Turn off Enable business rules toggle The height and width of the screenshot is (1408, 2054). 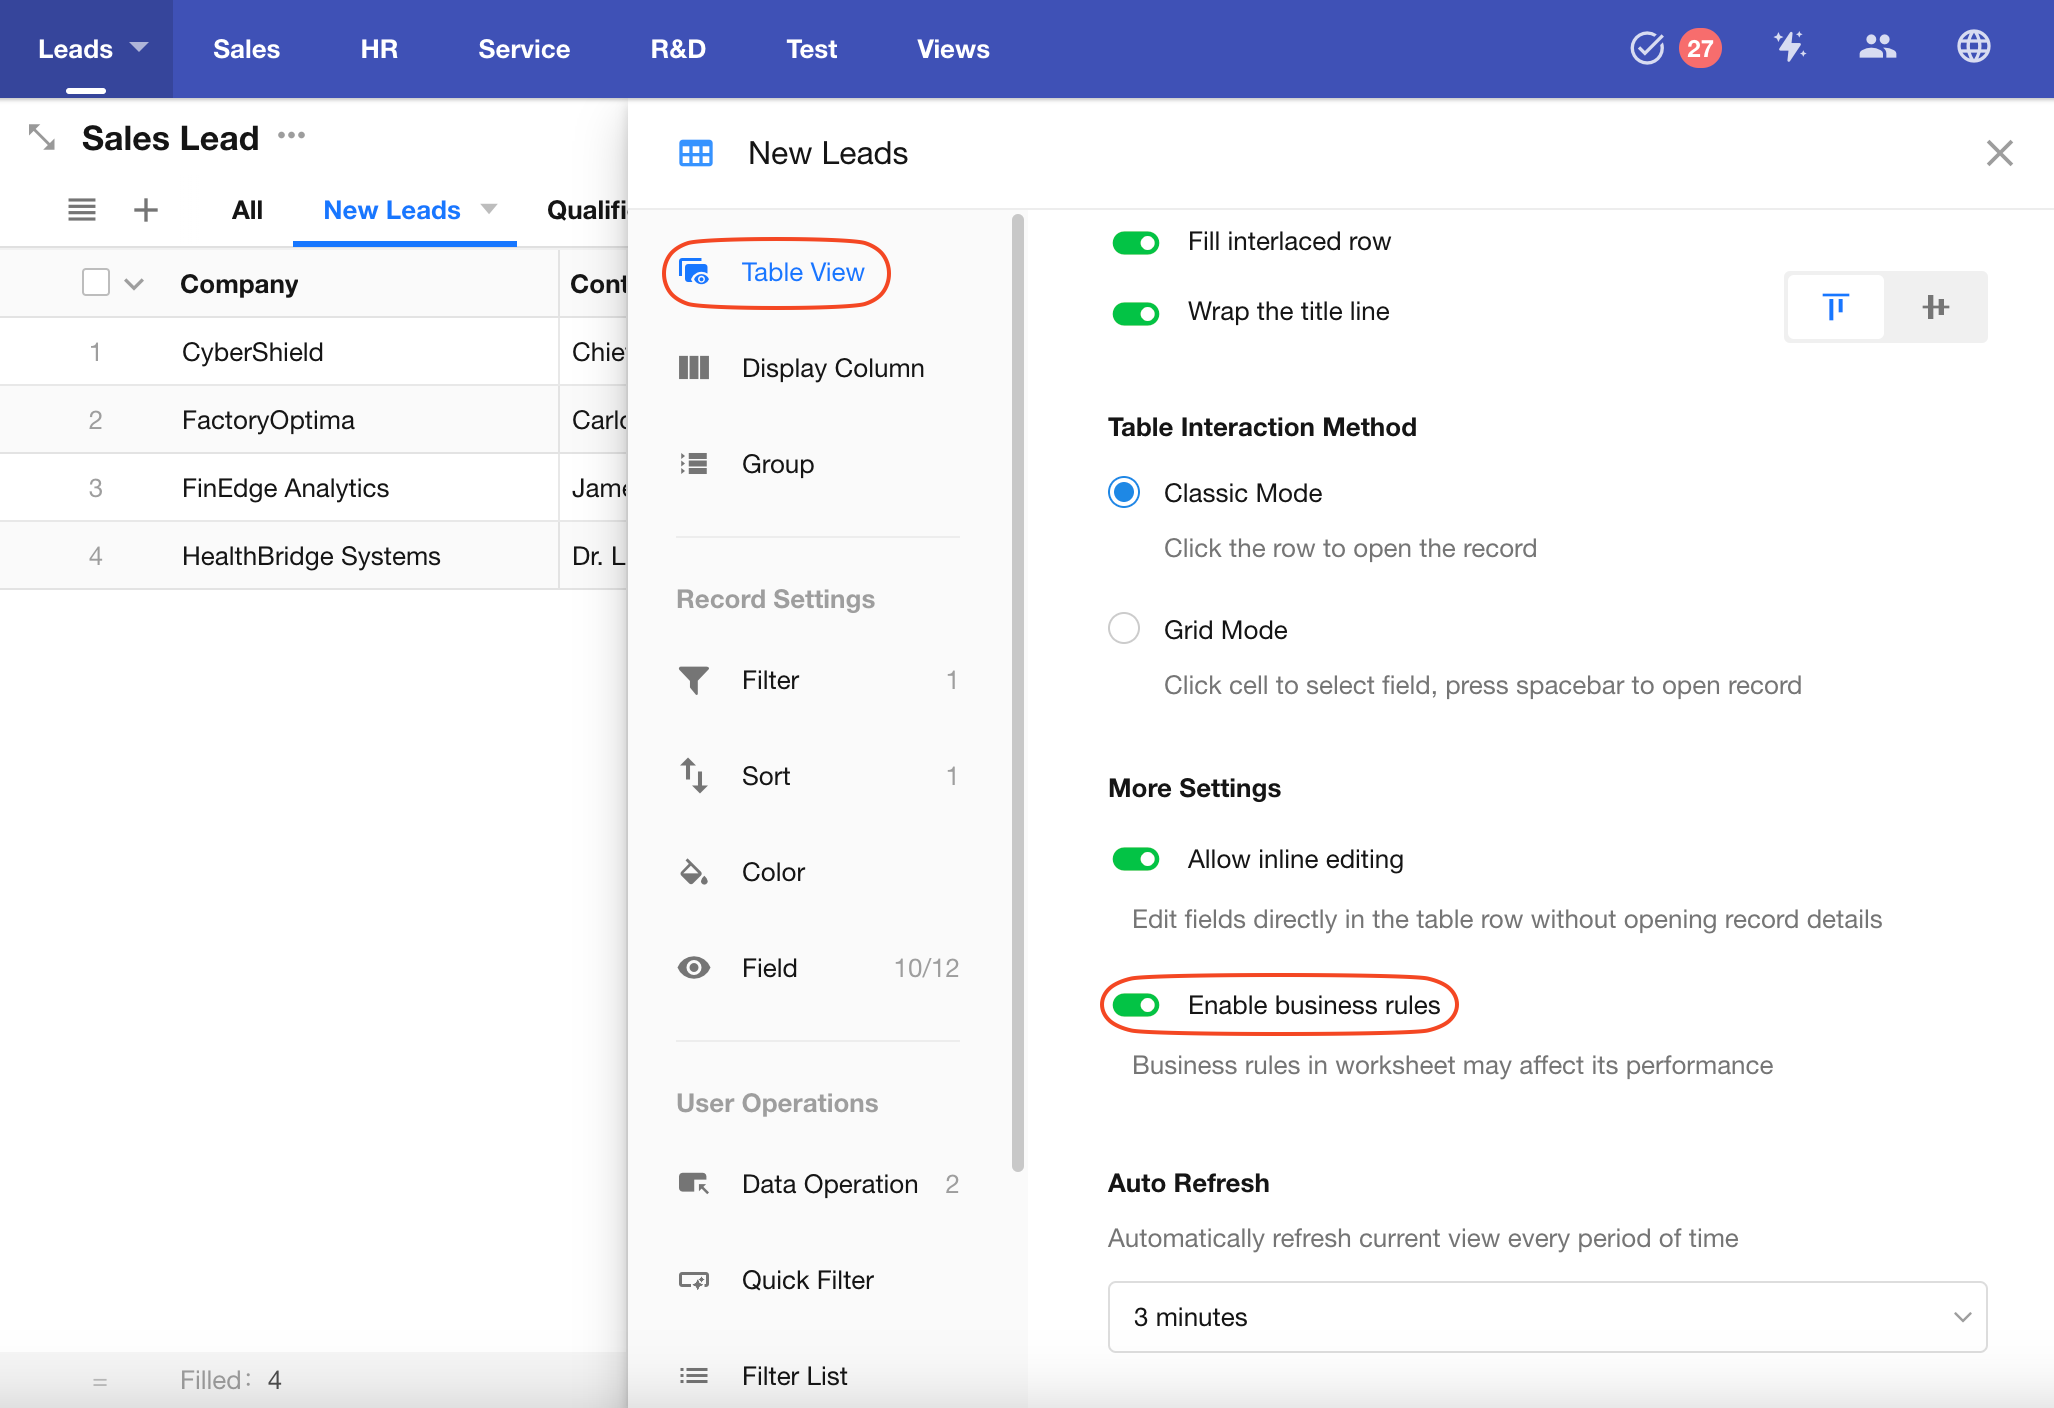(1135, 1005)
